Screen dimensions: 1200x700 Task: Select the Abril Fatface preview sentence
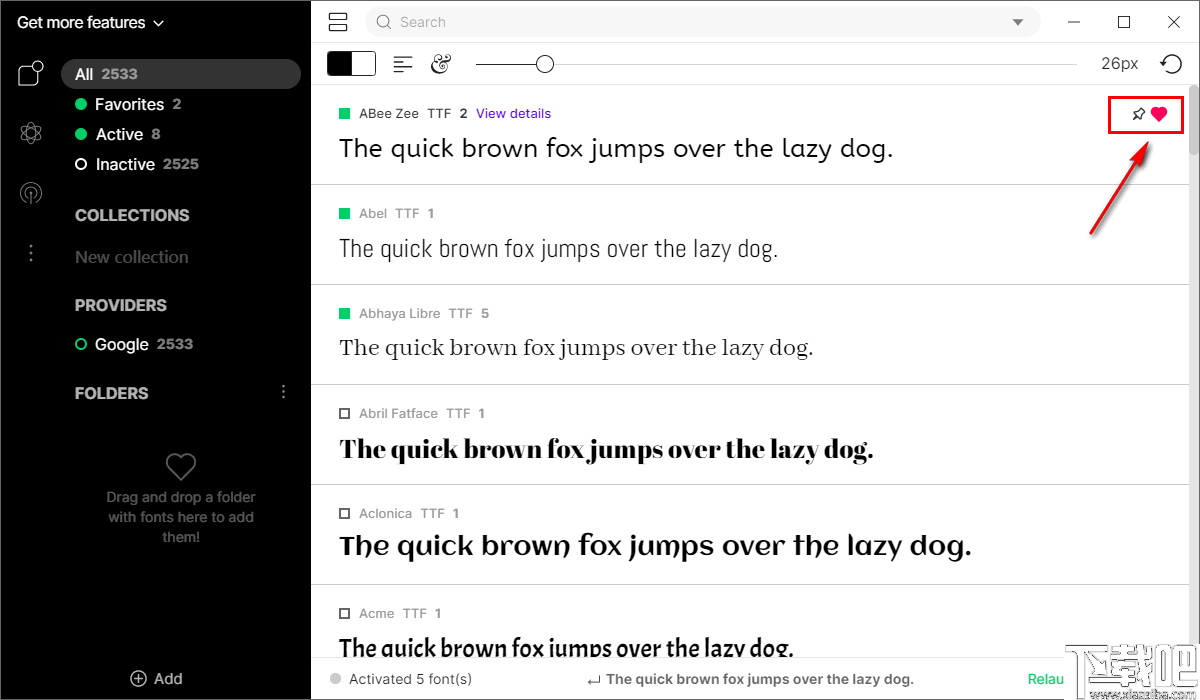(606, 449)
